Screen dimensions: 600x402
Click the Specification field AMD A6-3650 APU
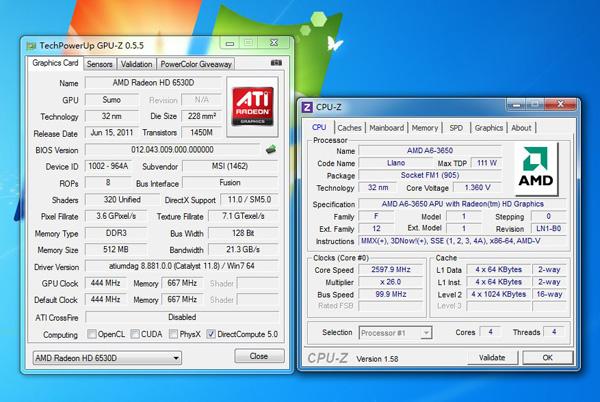(x=462, y=204)
